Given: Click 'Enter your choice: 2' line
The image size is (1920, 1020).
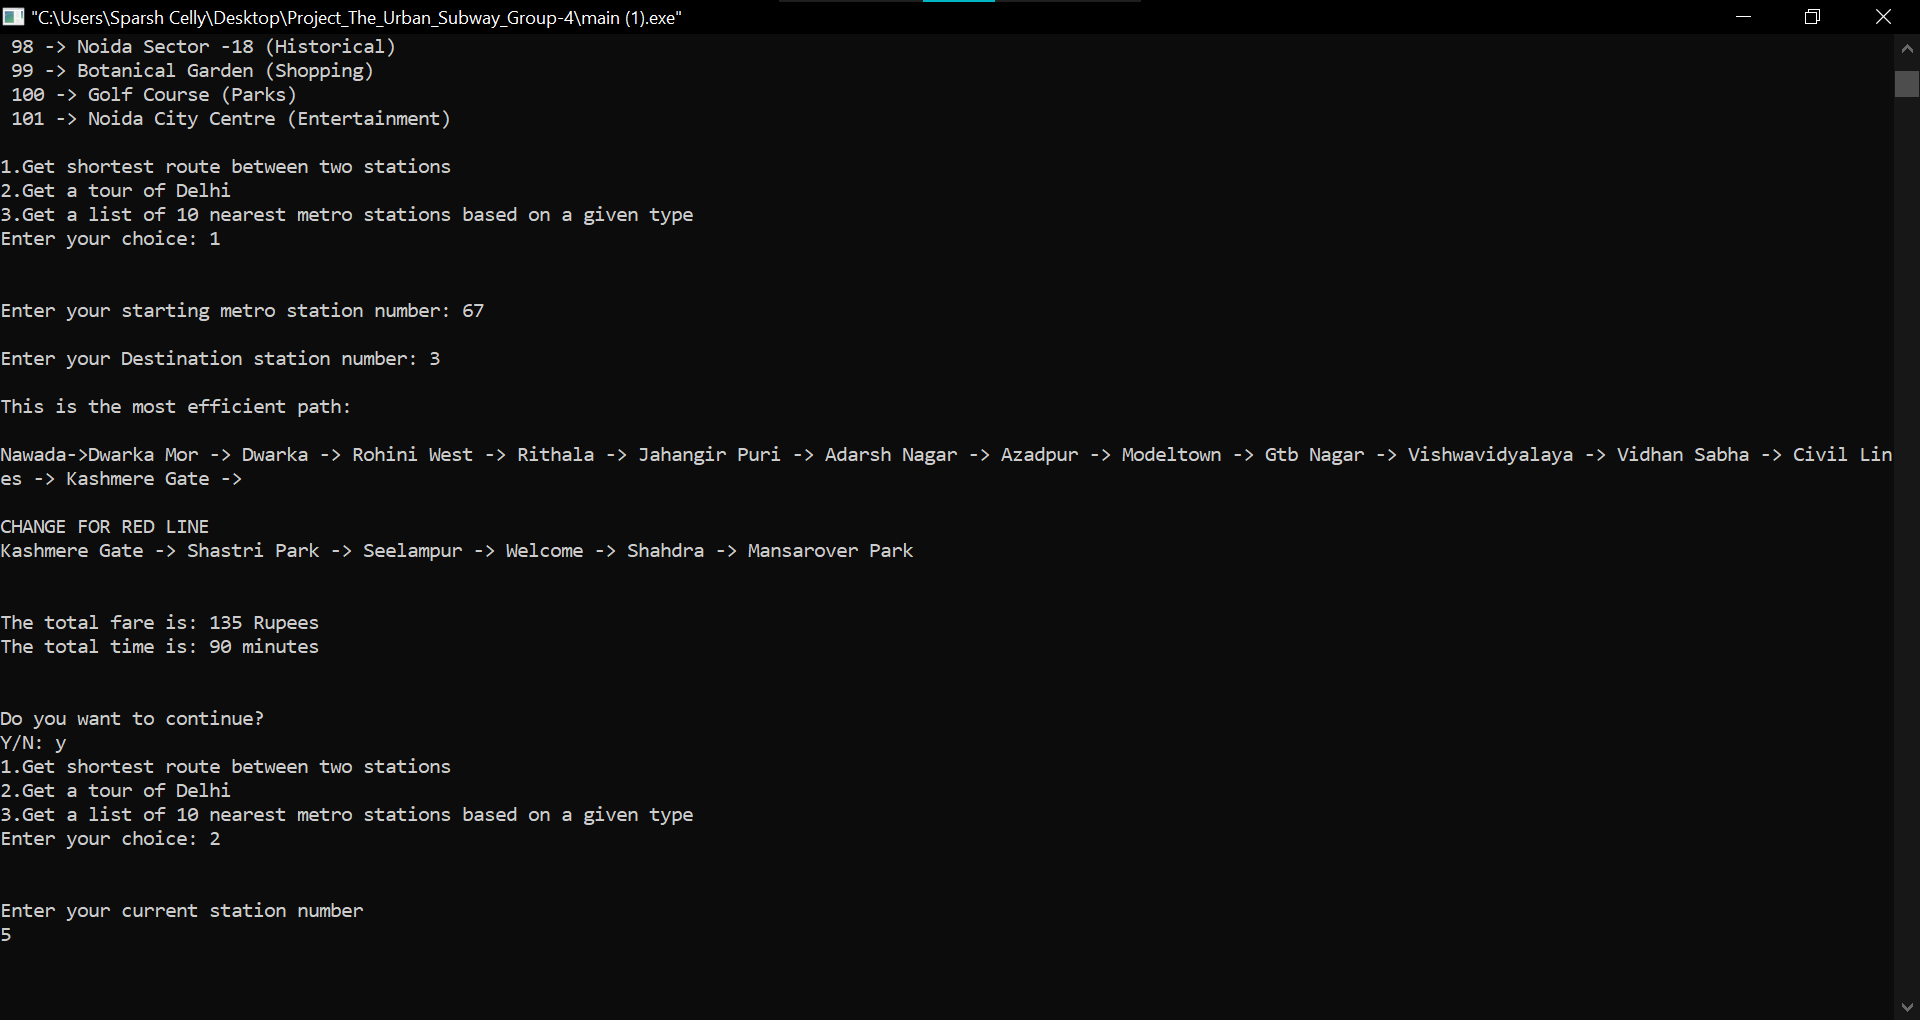Looking at the screenshot, I should tap(110, 839).
